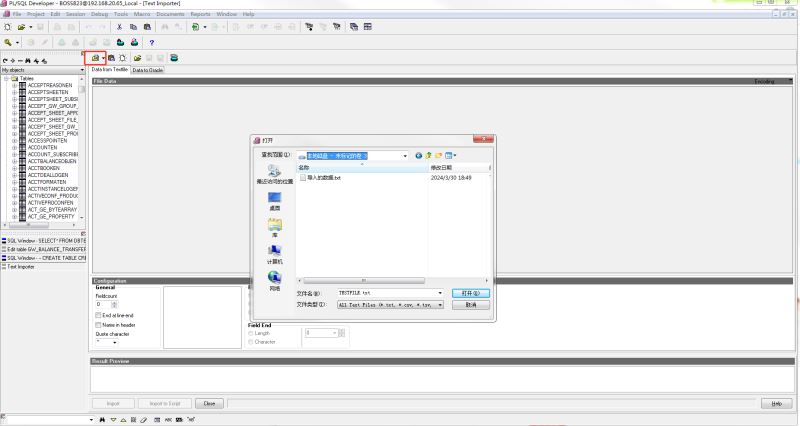
Task: Open the Session menu
Action: click(x=75, y=14)
